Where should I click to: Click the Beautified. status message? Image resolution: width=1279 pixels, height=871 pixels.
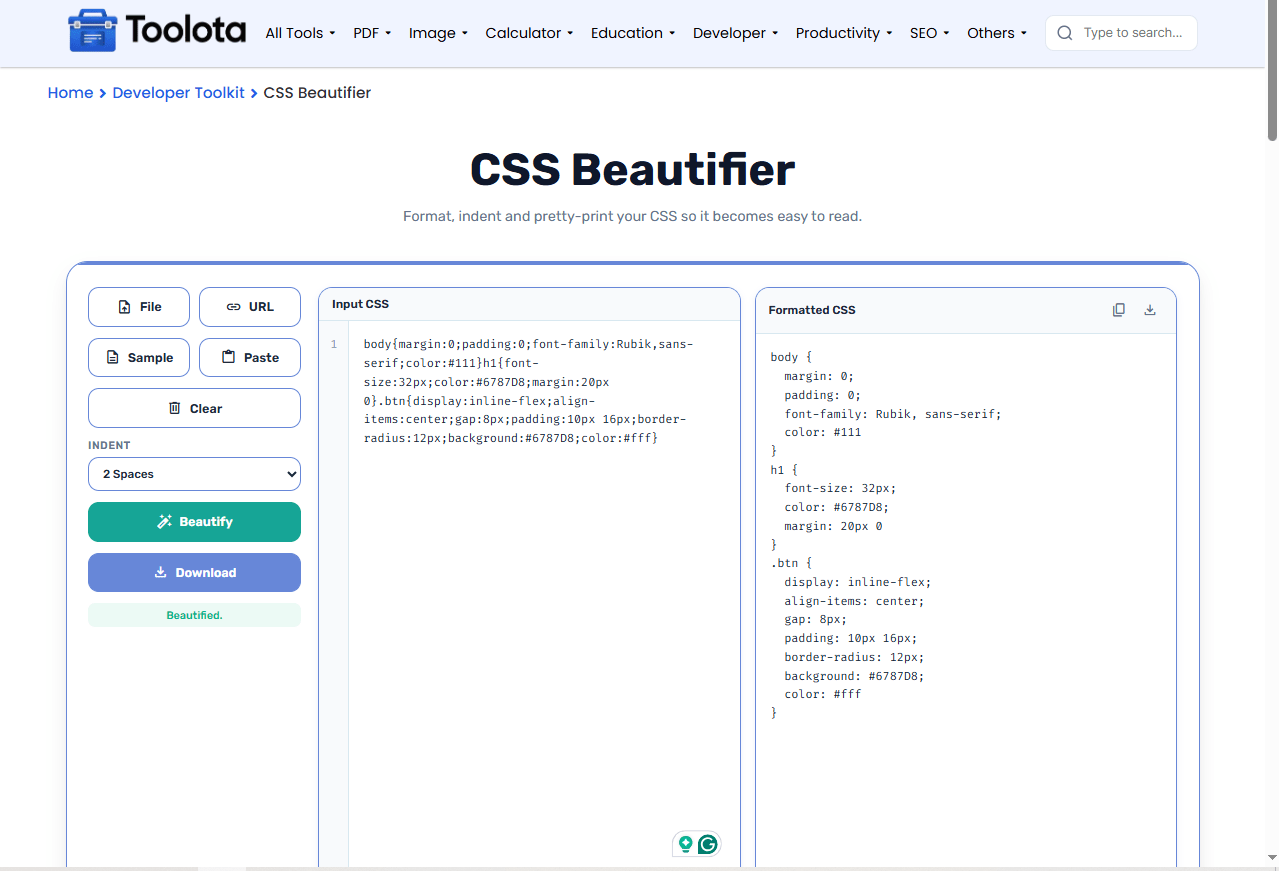click(x=194, y=615)
